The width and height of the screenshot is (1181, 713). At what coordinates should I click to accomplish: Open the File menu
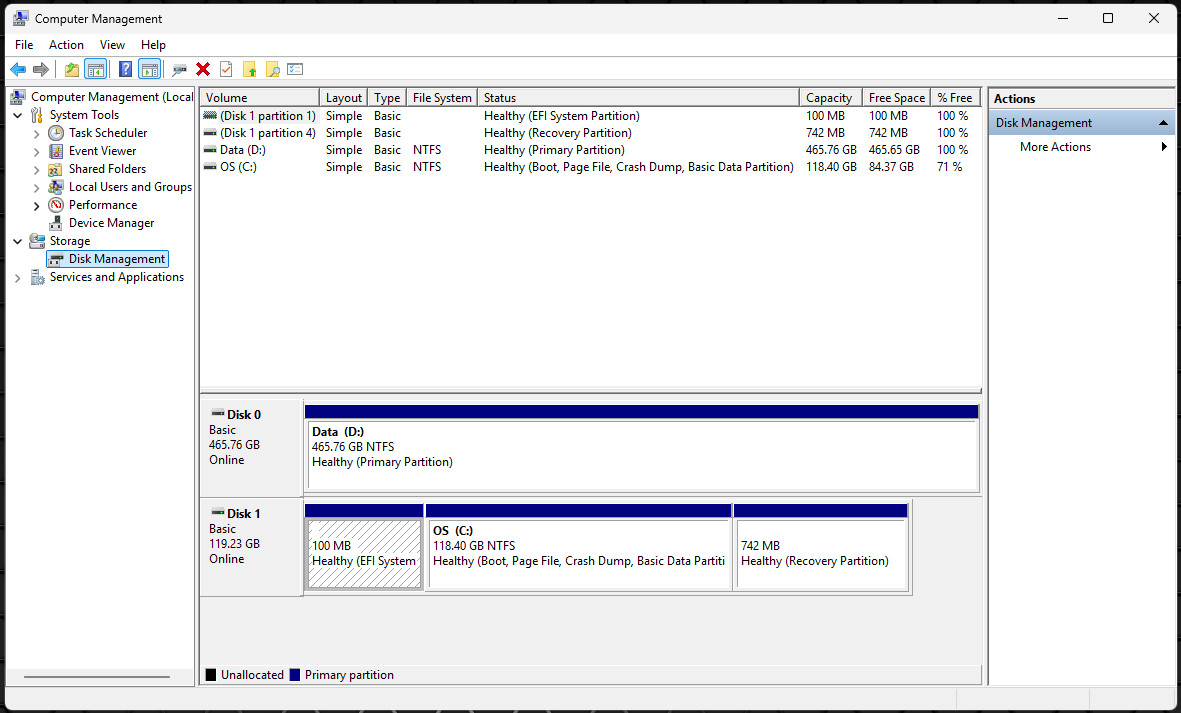pyautogui.click(x=24, y=44)
